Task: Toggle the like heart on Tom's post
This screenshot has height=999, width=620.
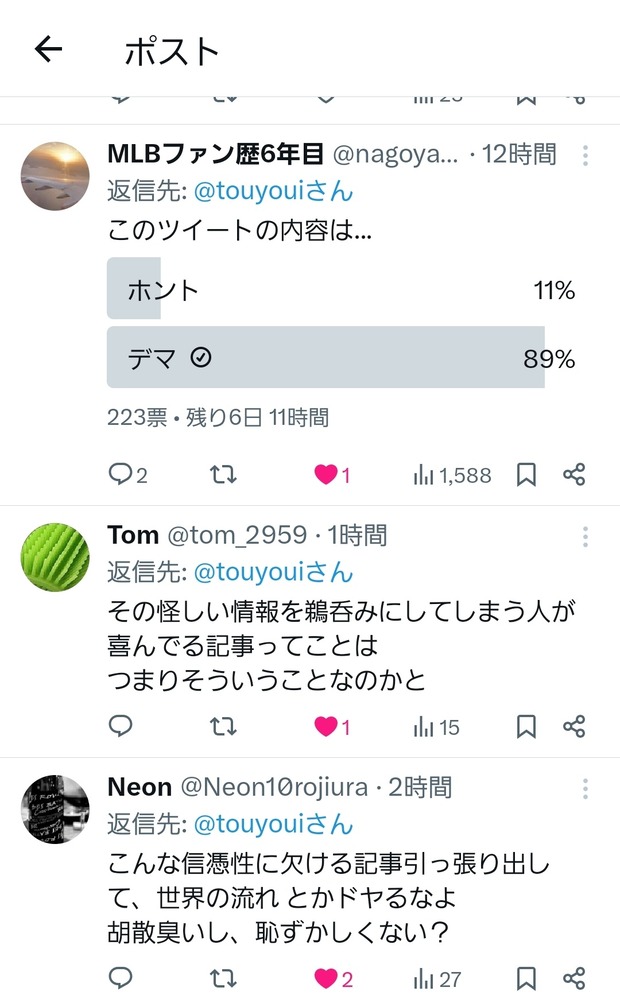Action: (327, 727)
